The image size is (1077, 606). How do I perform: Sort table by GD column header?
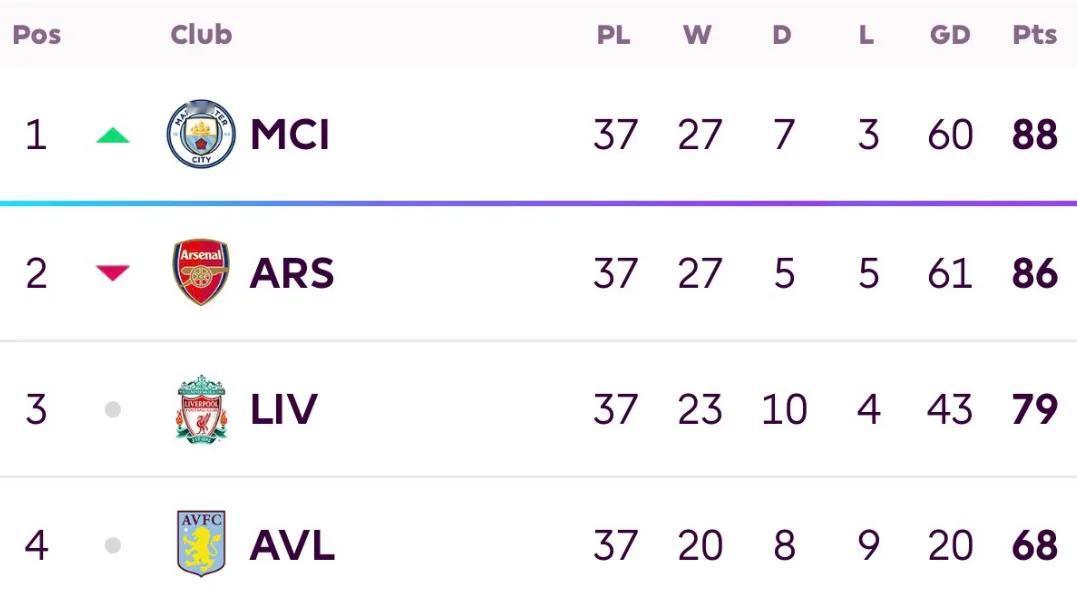coord(950,34)
